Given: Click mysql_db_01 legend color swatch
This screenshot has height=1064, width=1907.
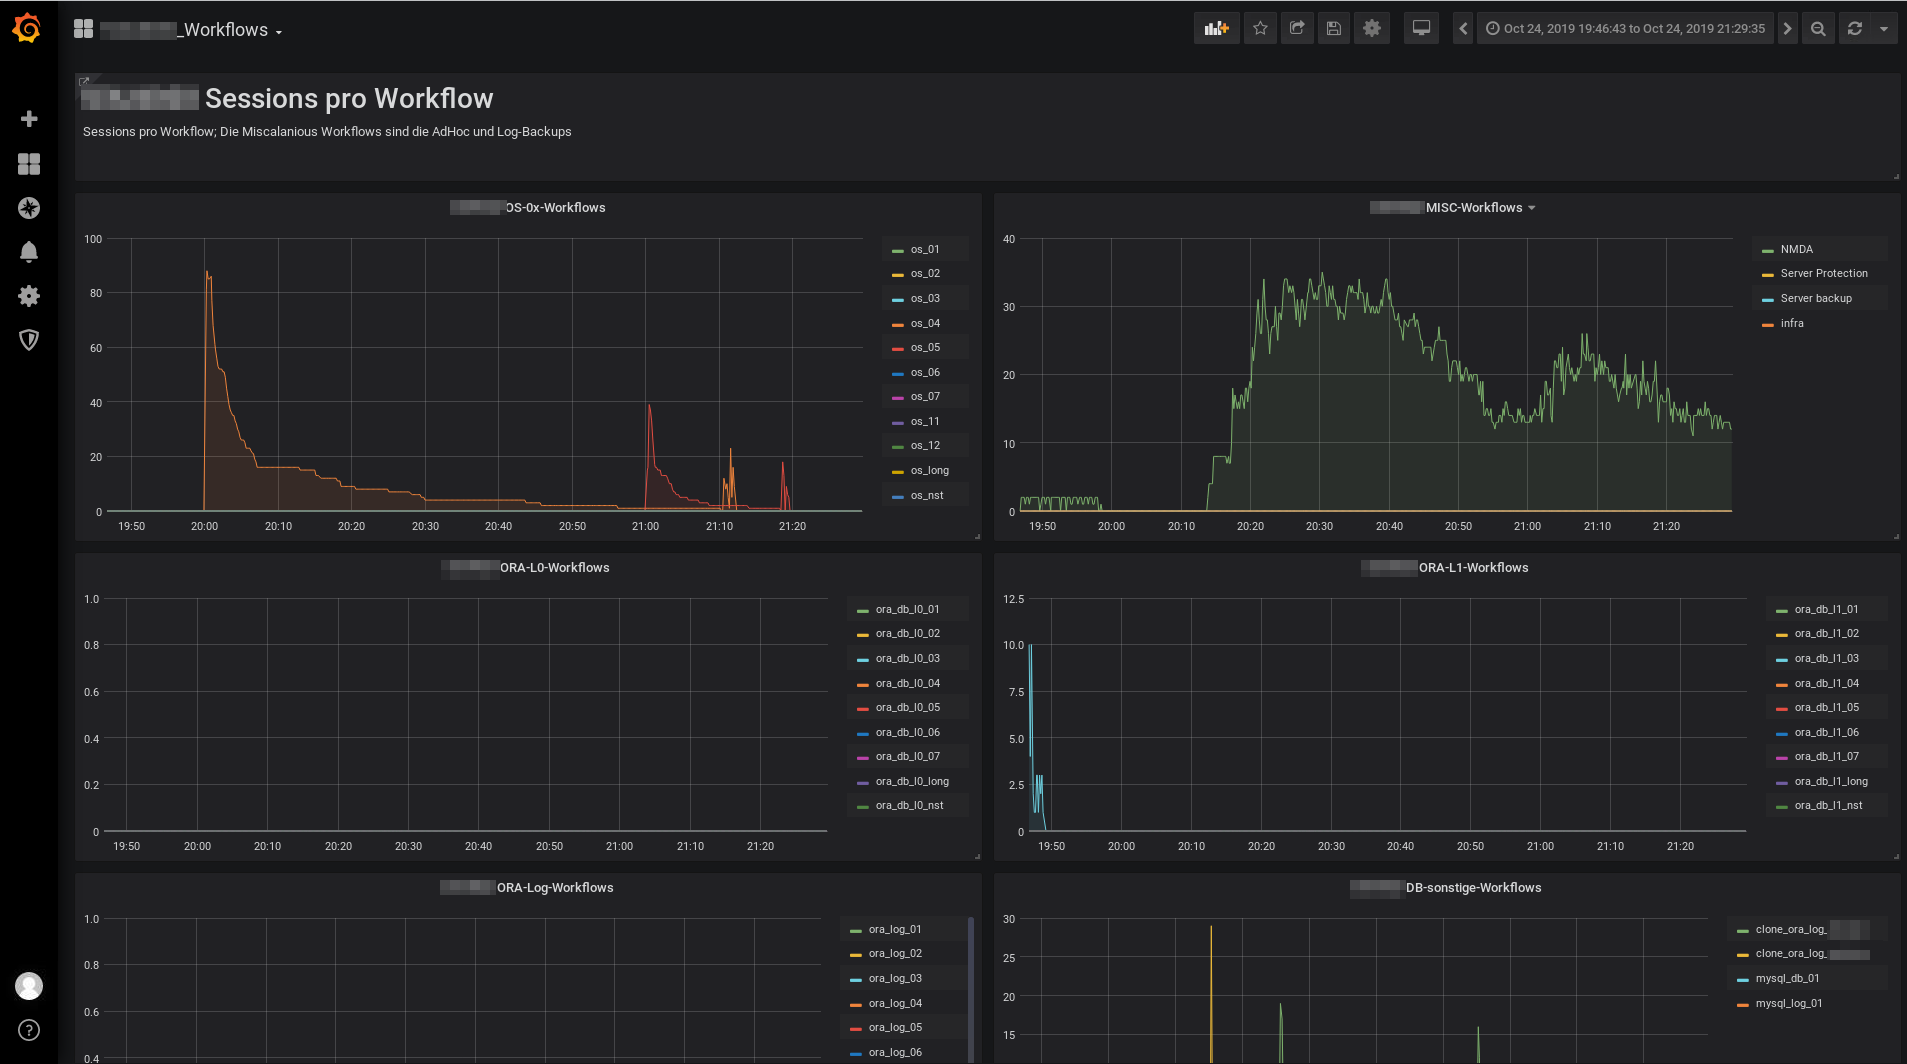Looking at the screenshot, I should point(1742,980).
